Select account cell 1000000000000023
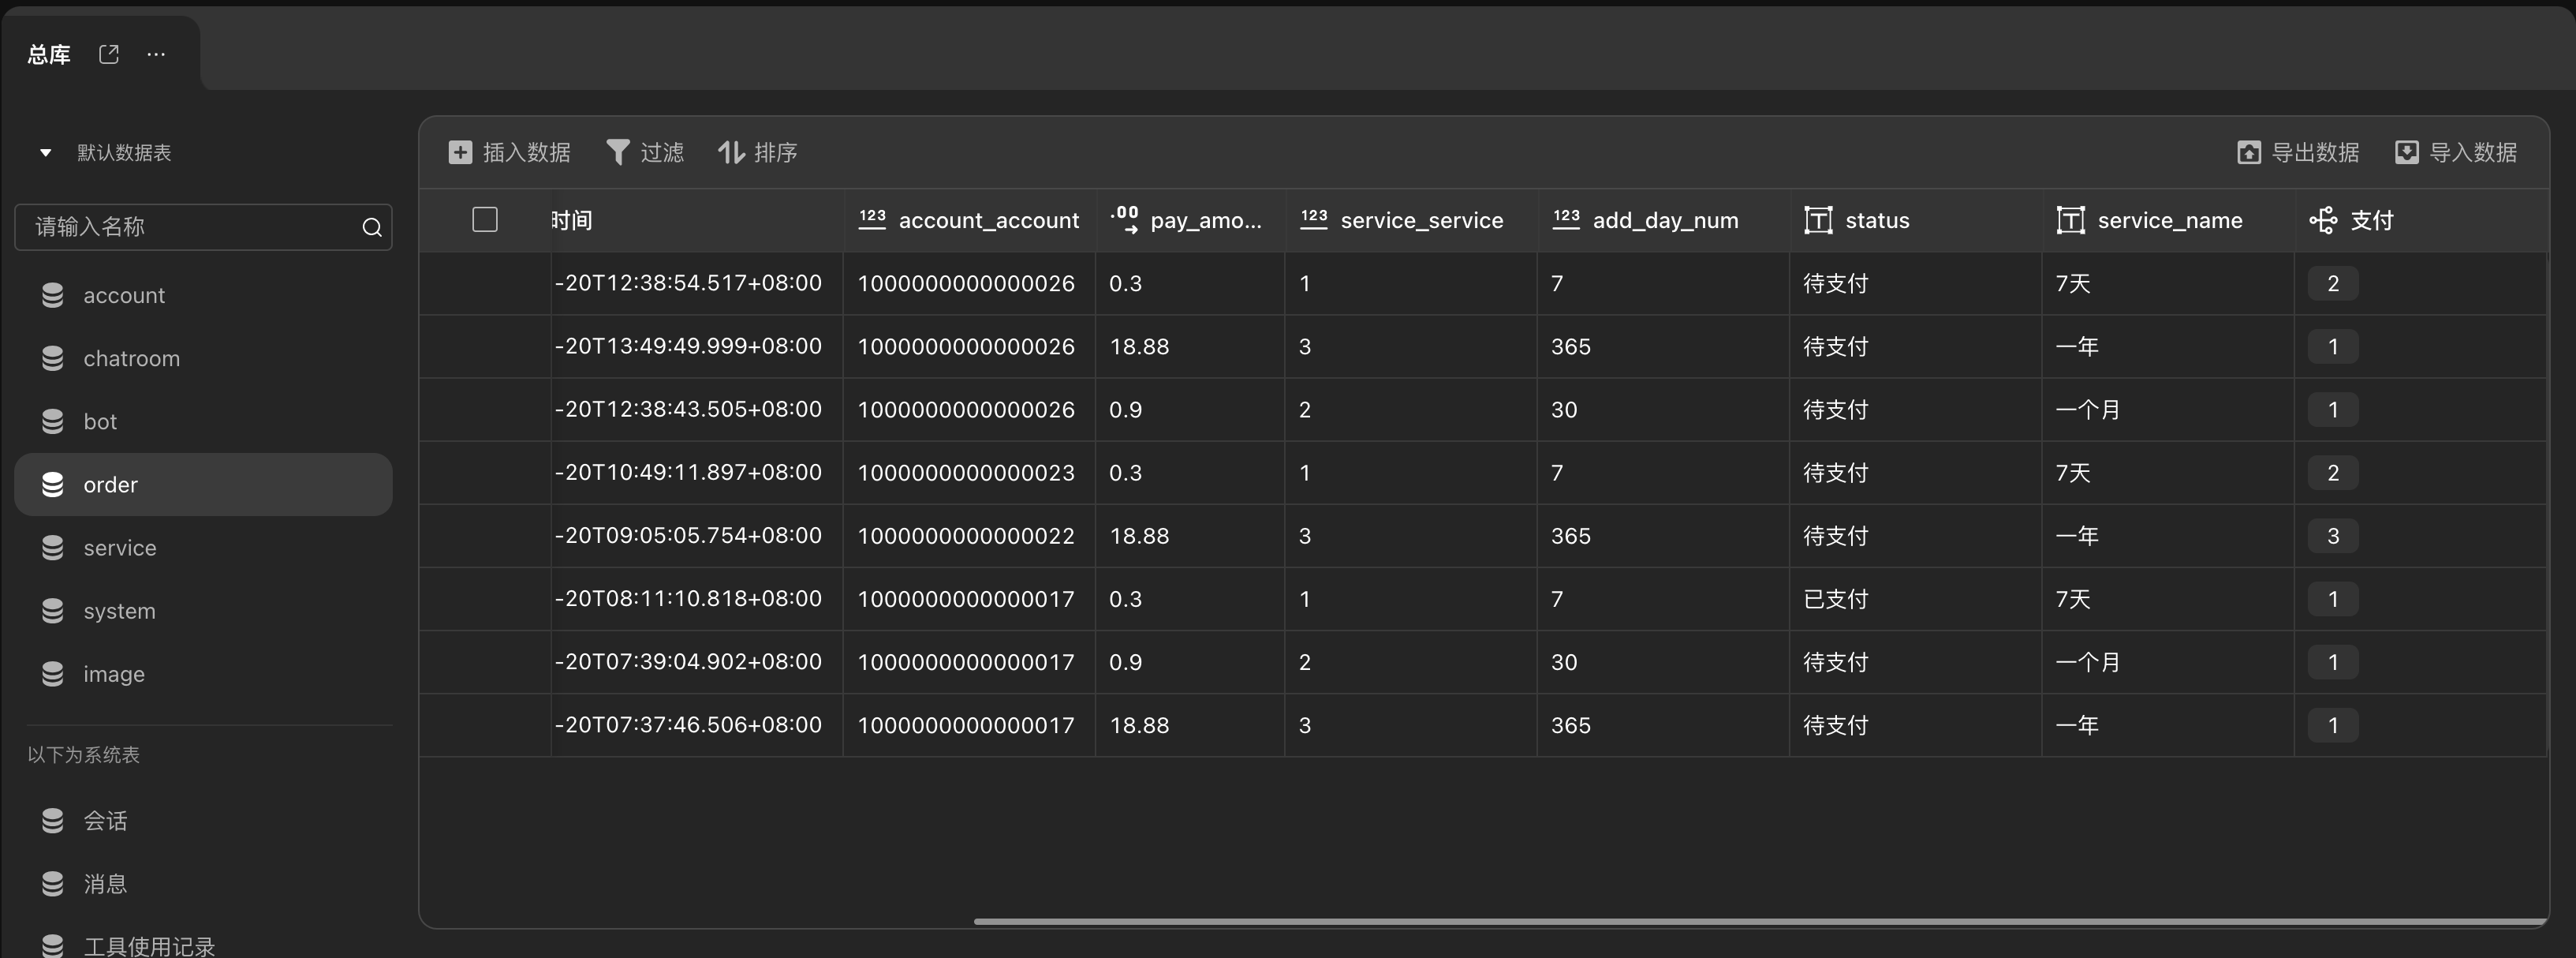The width and height of the screenshot is (2576, 958). [x=969, y=472]
